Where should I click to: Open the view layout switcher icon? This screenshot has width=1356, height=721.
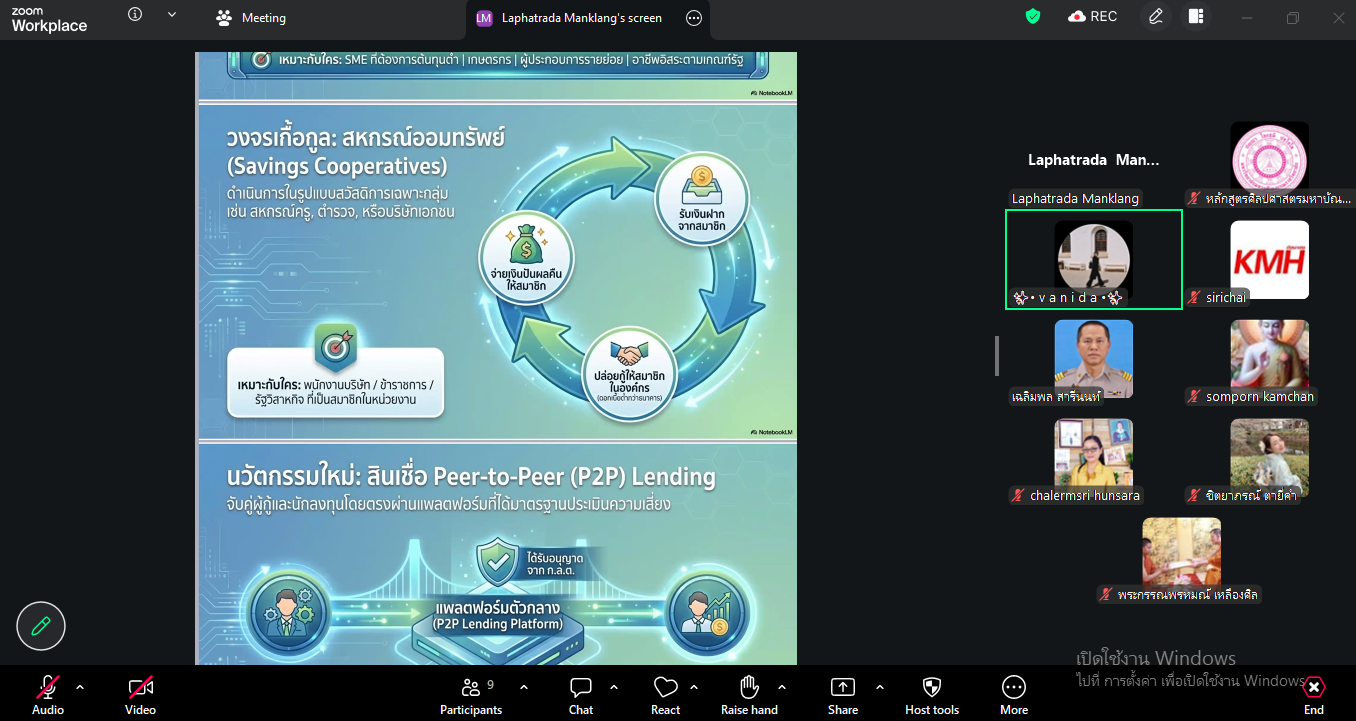point(1196,17)
